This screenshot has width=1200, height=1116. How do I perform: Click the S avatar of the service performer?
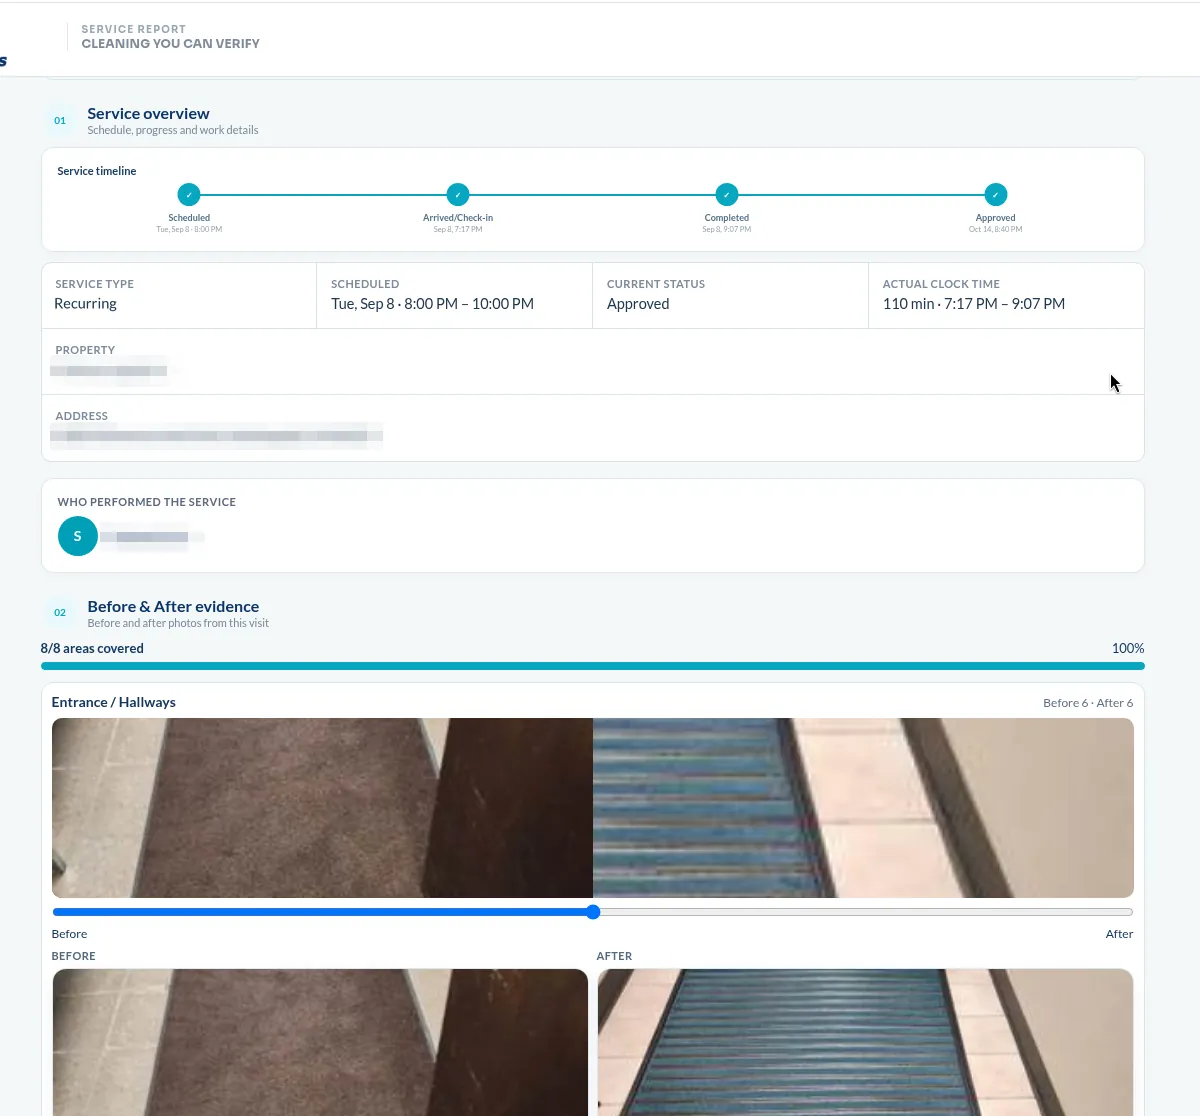click(x=78, y=536)
